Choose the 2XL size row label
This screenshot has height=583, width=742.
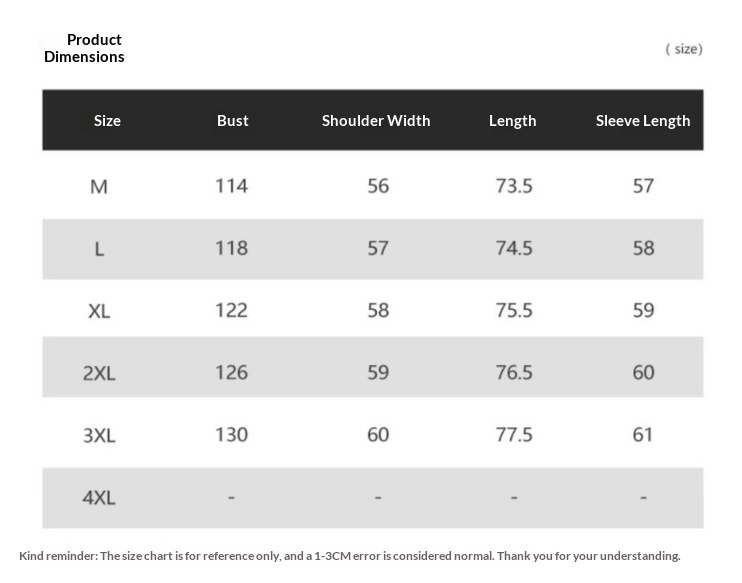click(x=99, y=373)
